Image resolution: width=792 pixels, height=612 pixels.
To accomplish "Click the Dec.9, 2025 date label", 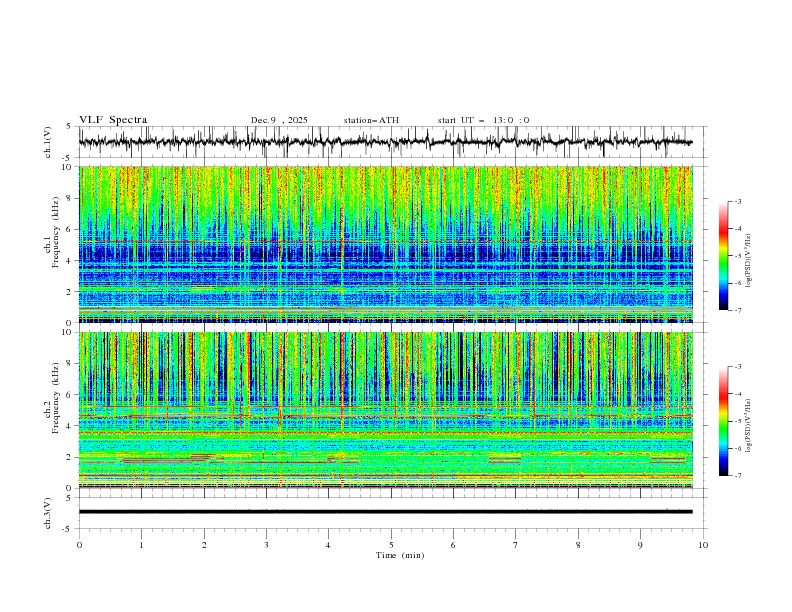I will pos(279,120).
